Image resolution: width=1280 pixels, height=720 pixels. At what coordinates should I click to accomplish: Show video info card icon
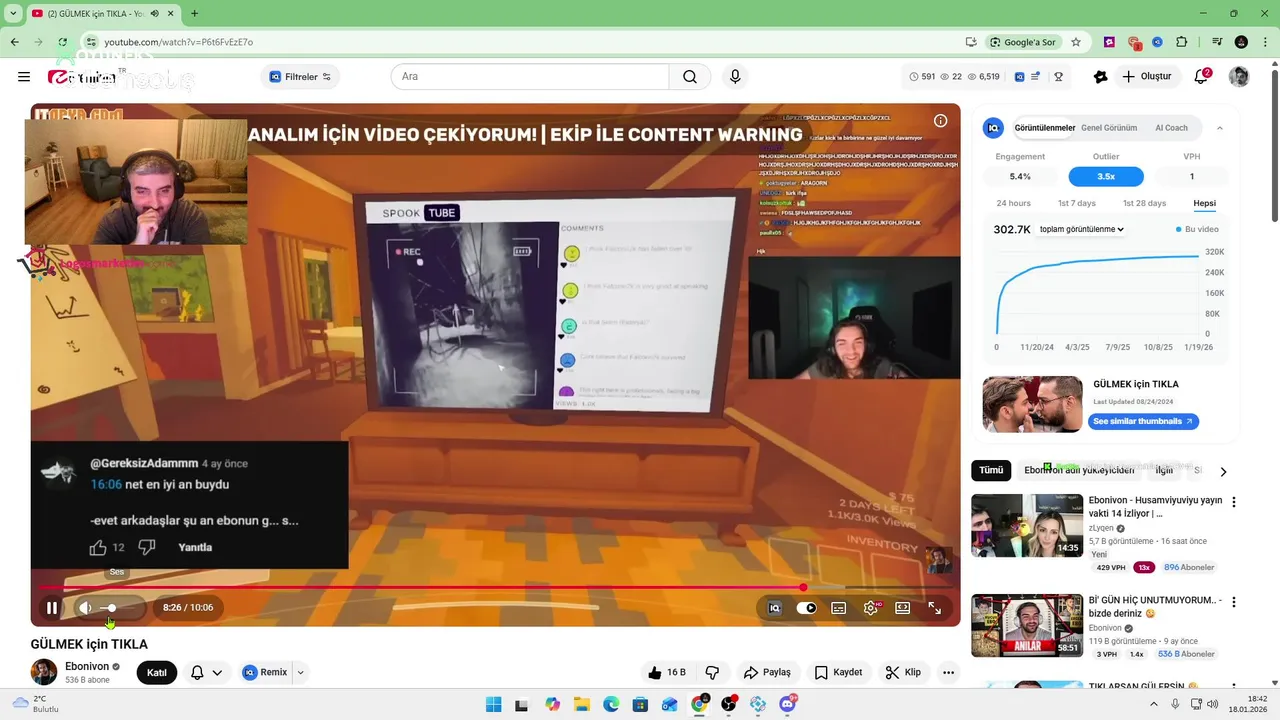pyautogui.click(x=940, y=121)
